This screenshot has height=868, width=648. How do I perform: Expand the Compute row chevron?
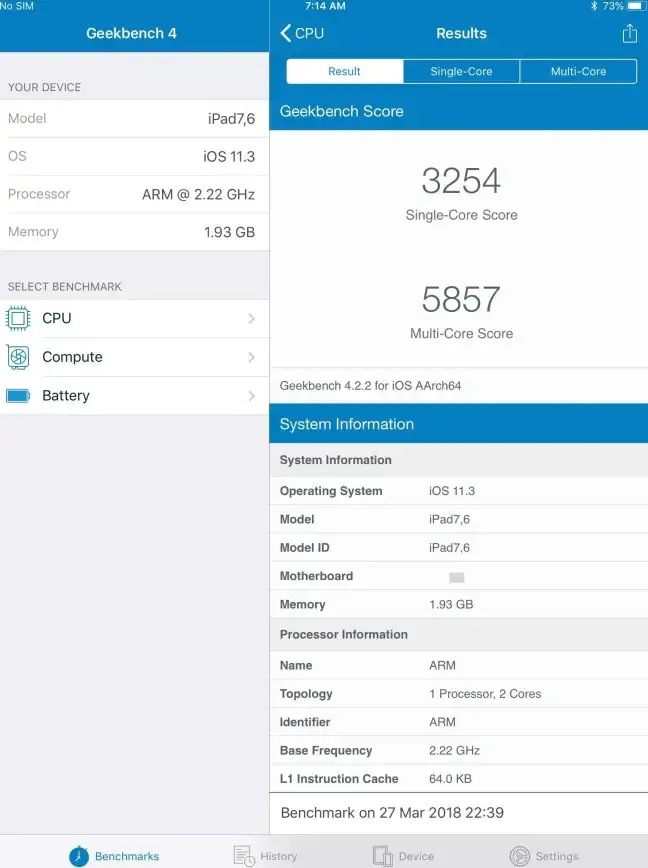point(251,357)
